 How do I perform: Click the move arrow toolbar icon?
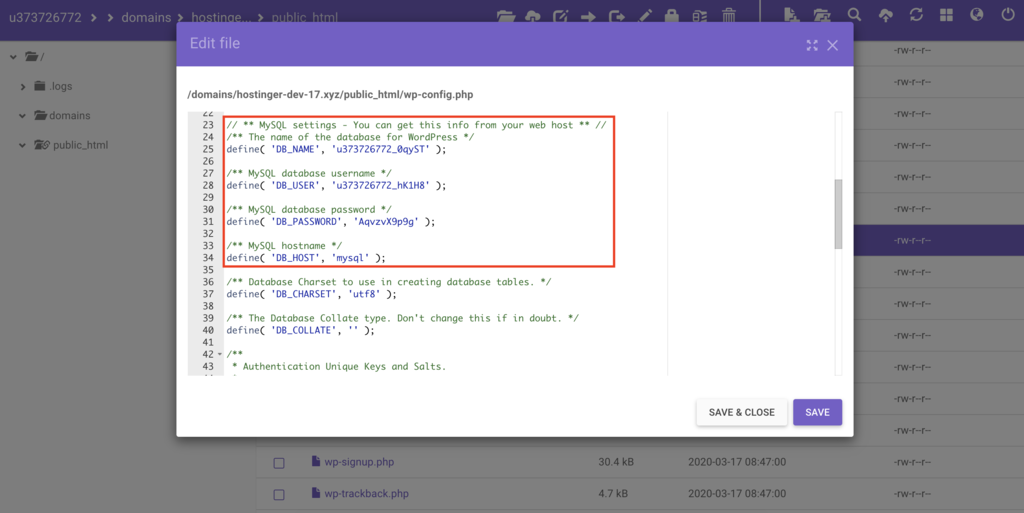pyautogui.click(x=588, y=16)
